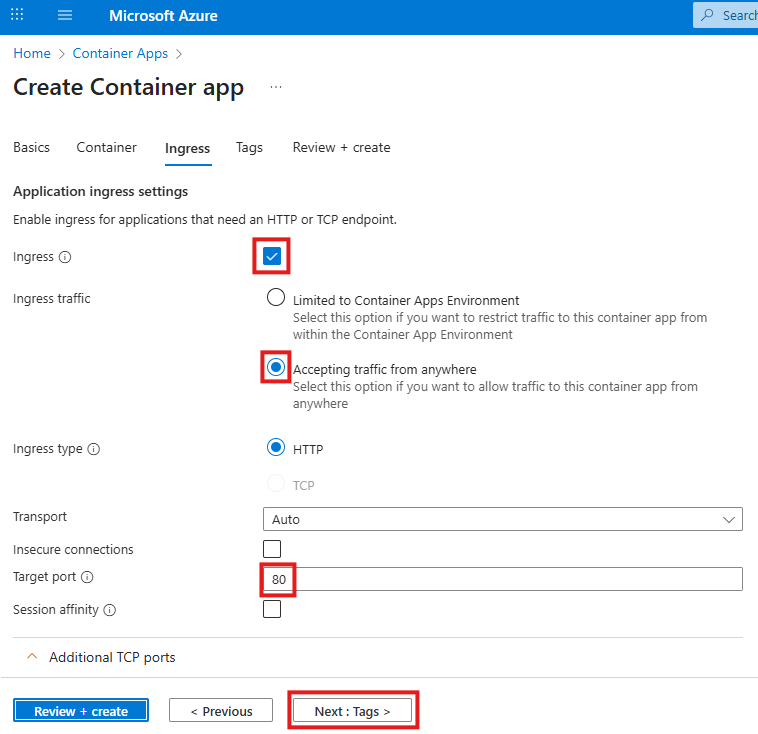Open the Azure apps grid launcher
This screenshot has height=734, width=758.
click(17, 16)
